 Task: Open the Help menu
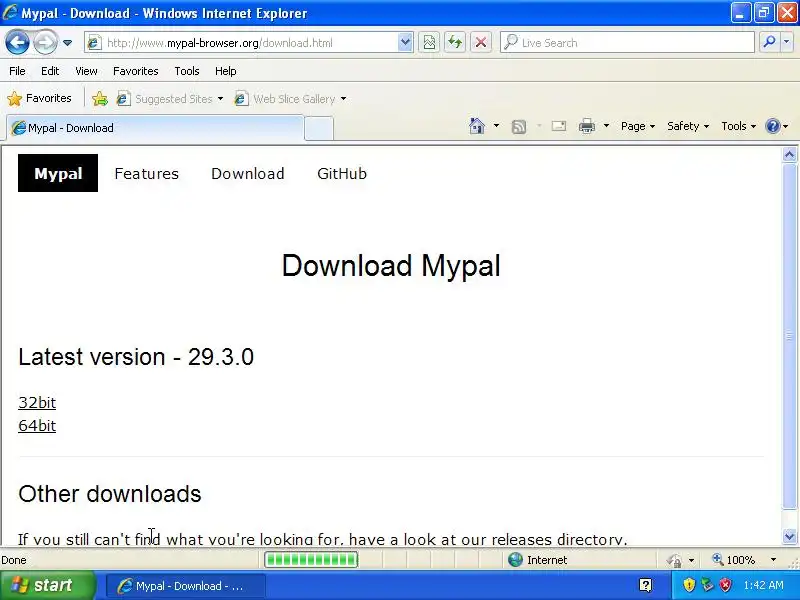tap(226, 71)
